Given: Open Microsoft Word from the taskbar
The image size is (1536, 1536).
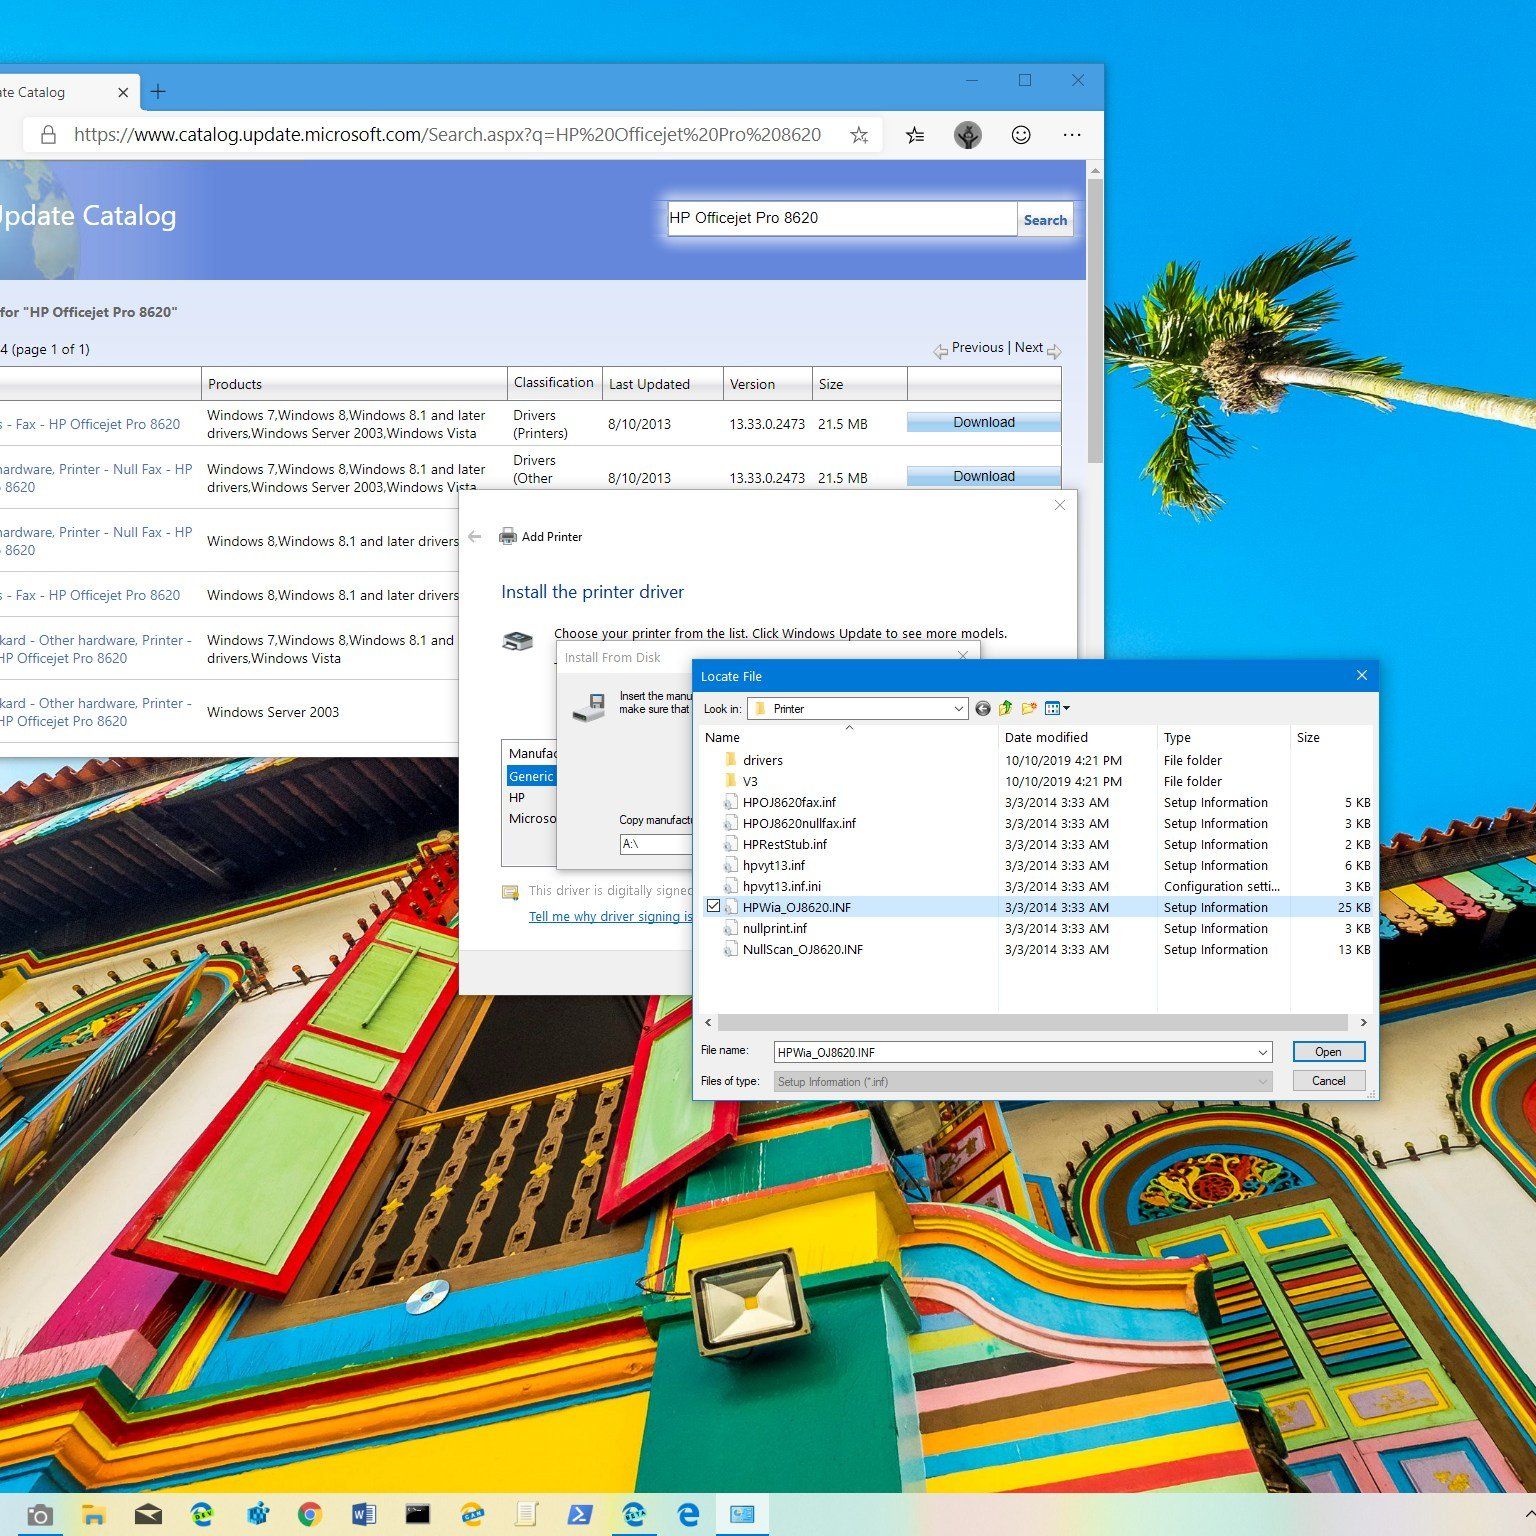Looking at the screenshot, I should tap(363, 1514).
